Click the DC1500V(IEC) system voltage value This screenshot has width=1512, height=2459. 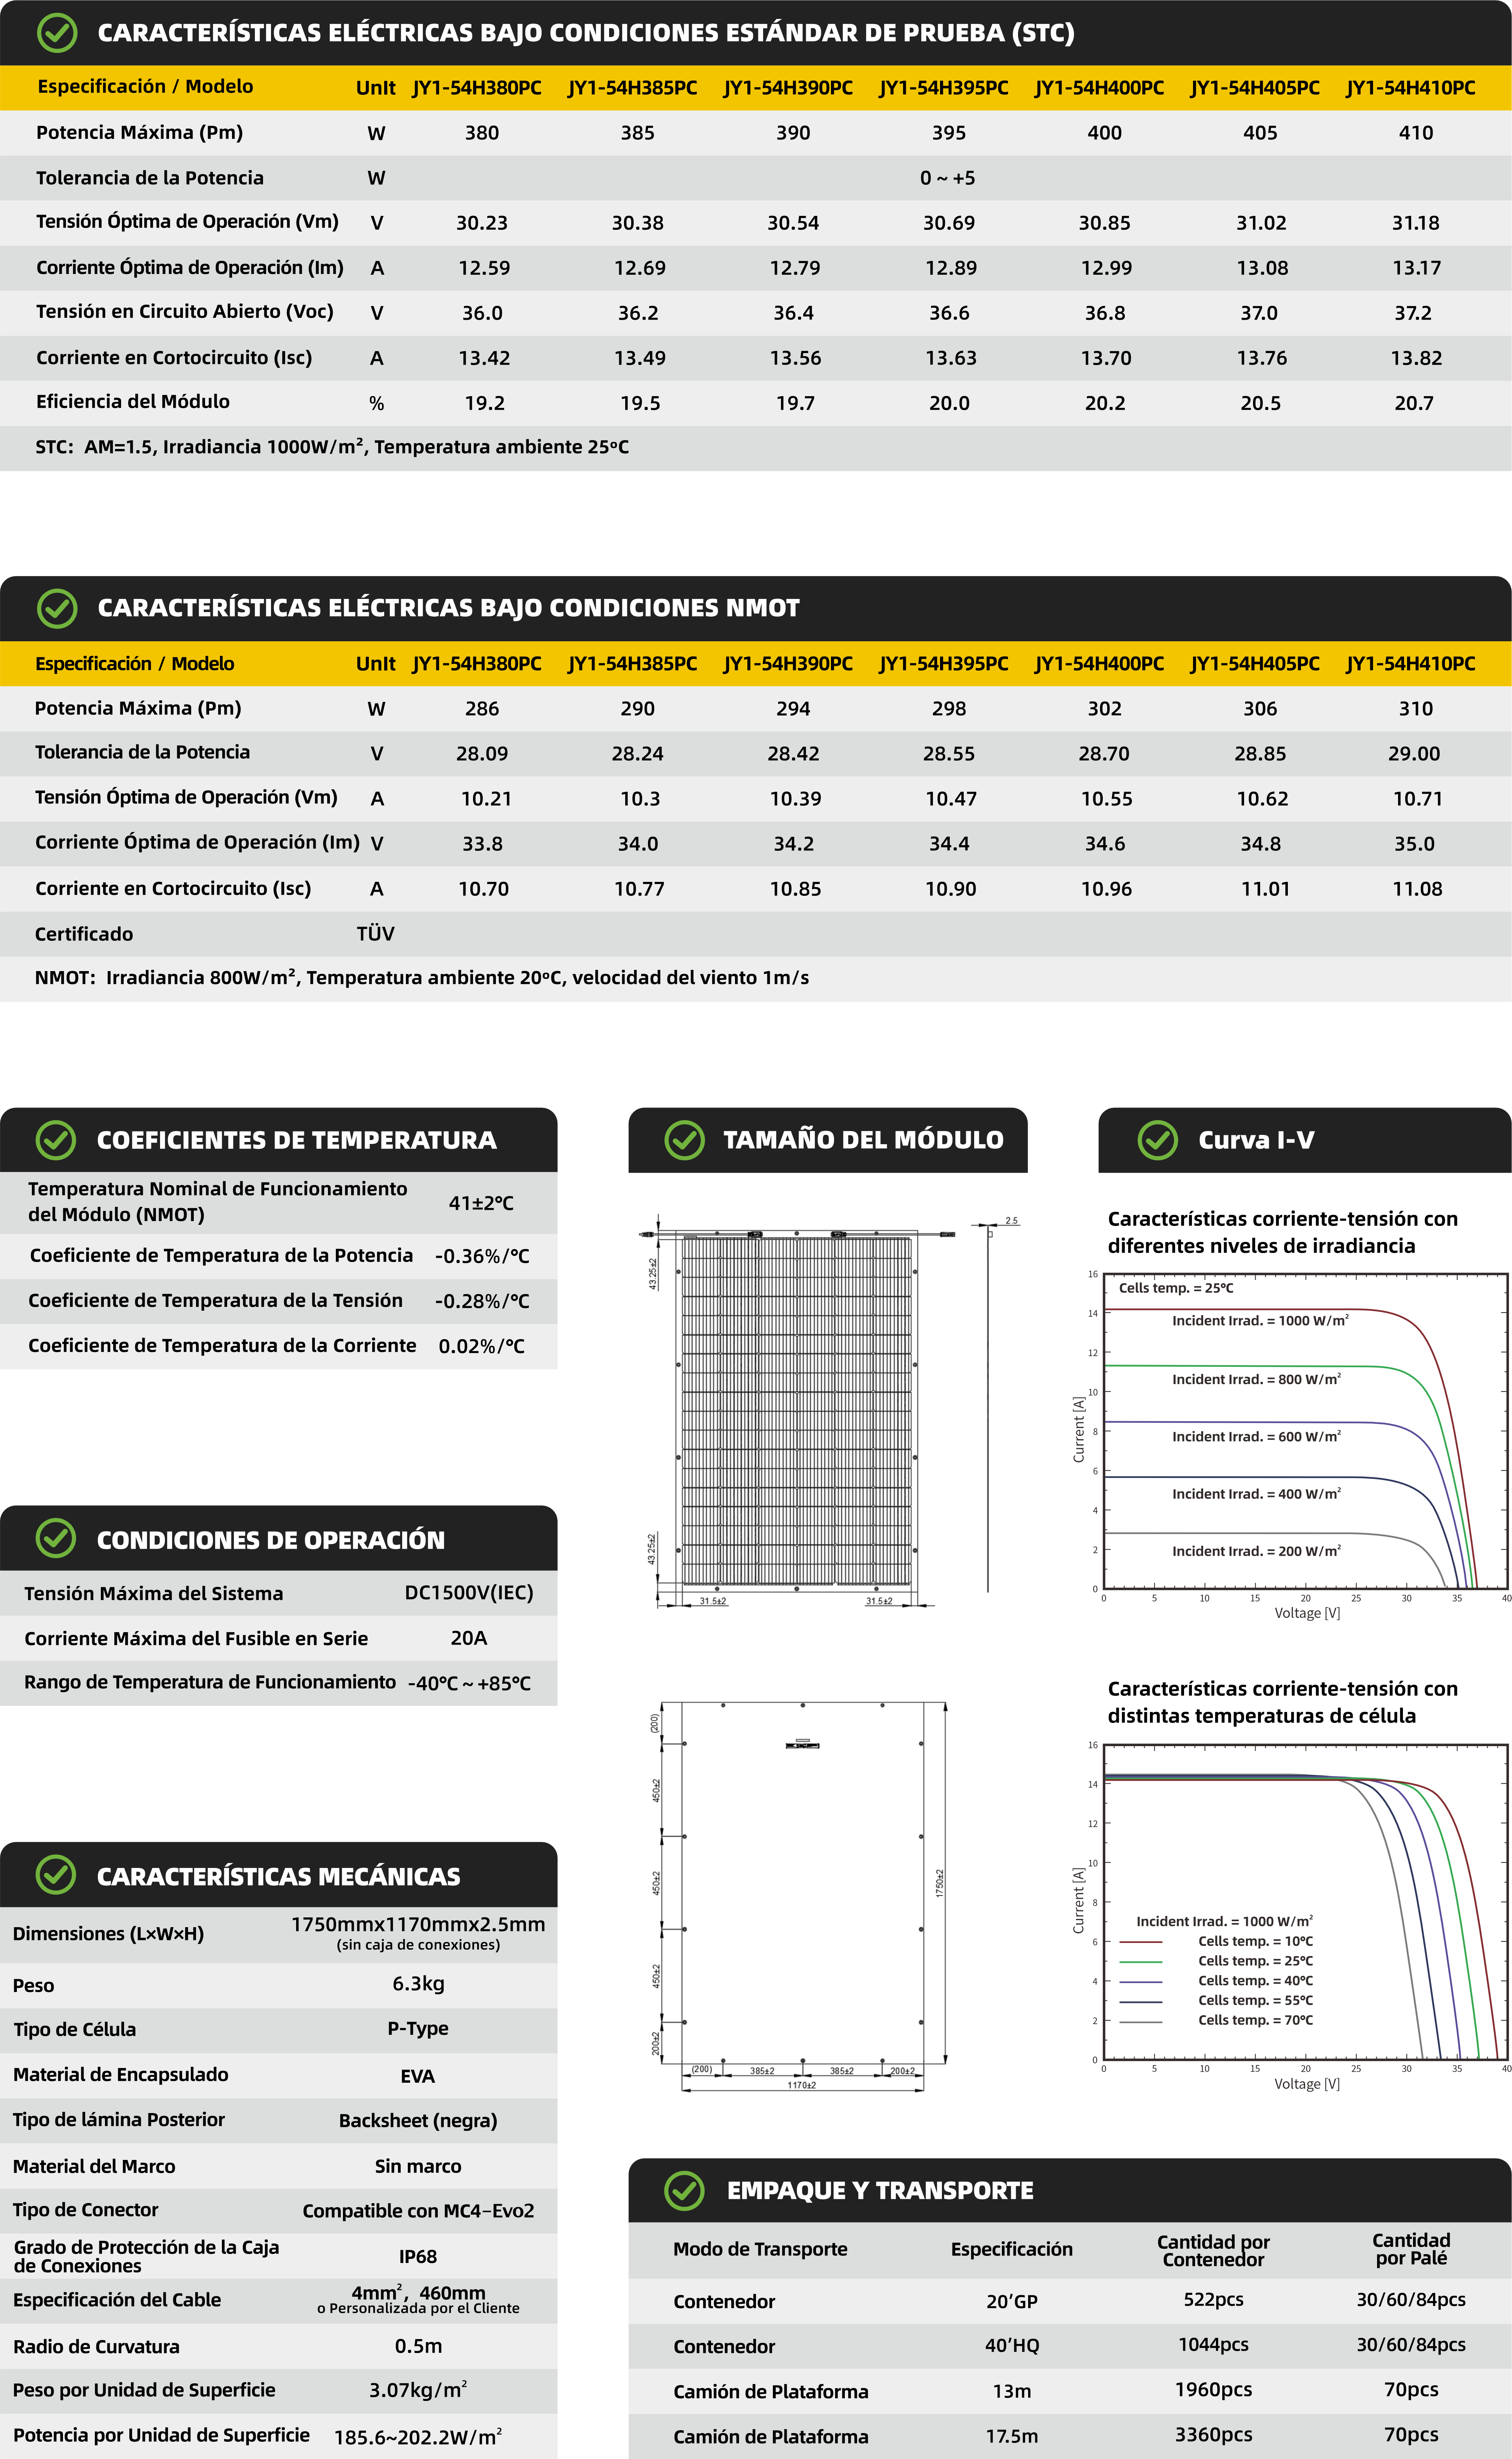click(468, 1593)
